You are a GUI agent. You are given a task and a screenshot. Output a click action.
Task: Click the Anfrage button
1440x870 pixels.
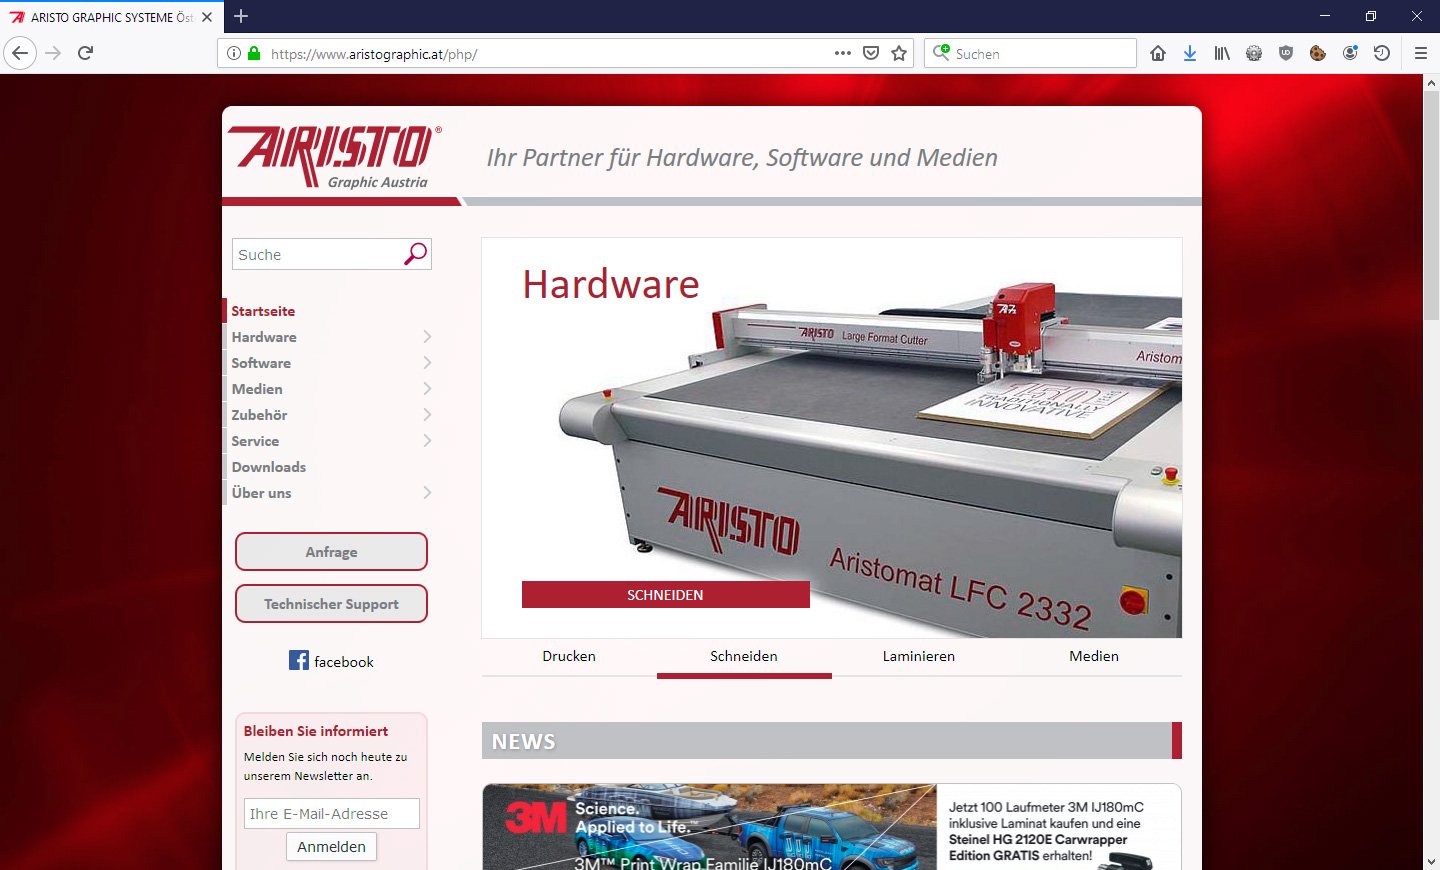331,552
